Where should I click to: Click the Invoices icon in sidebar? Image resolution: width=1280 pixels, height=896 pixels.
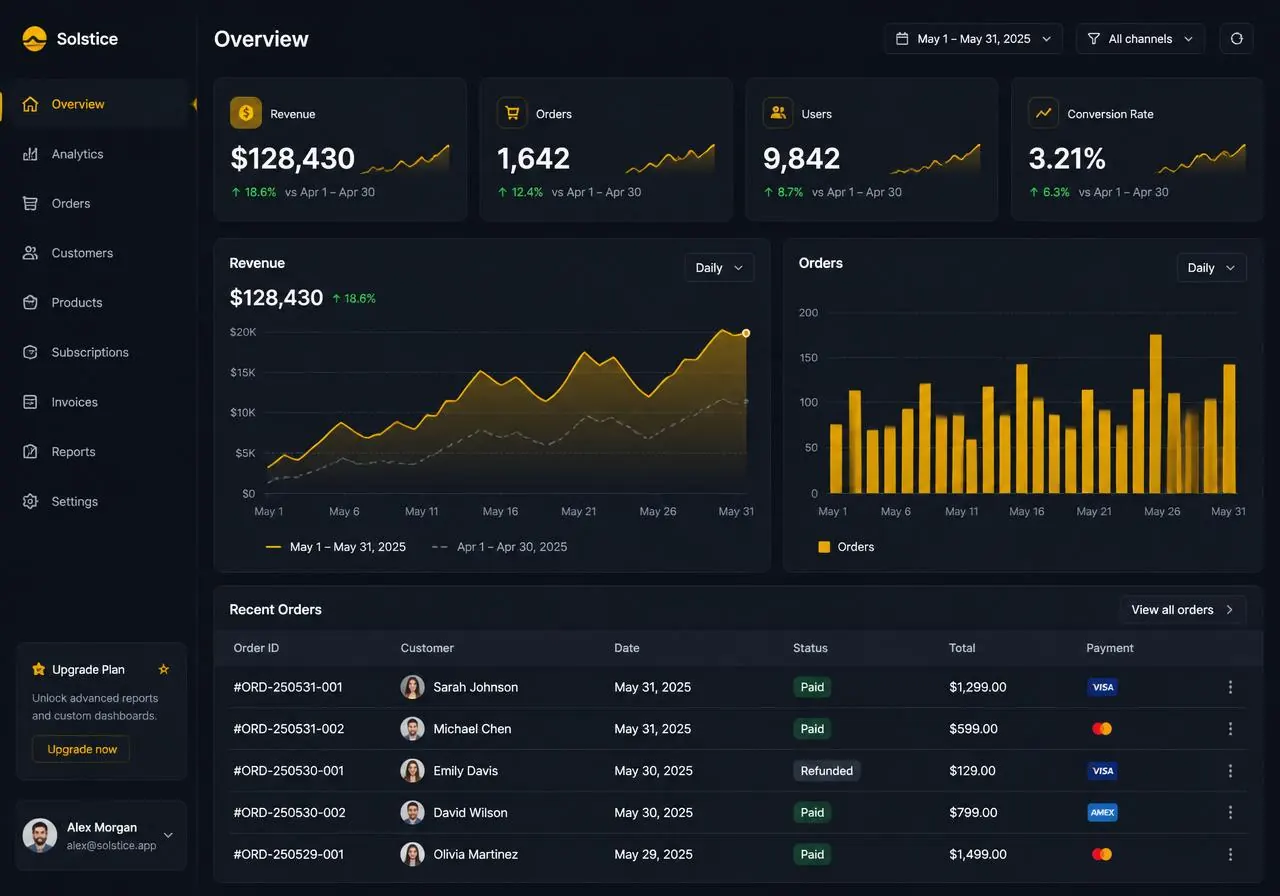pyautogui.click(x=30, y=402)
